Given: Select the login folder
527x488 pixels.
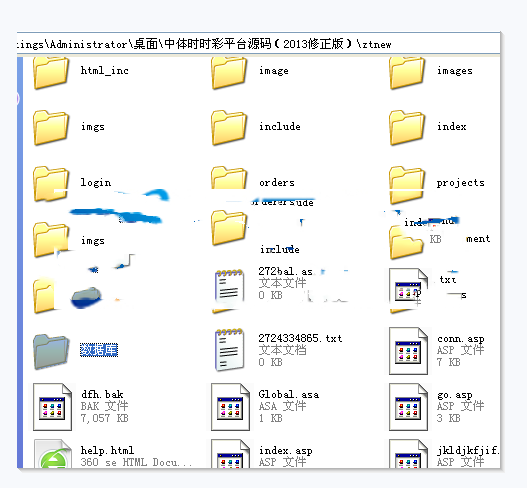Looking at the screenshot, I should [x=51, y=184].
